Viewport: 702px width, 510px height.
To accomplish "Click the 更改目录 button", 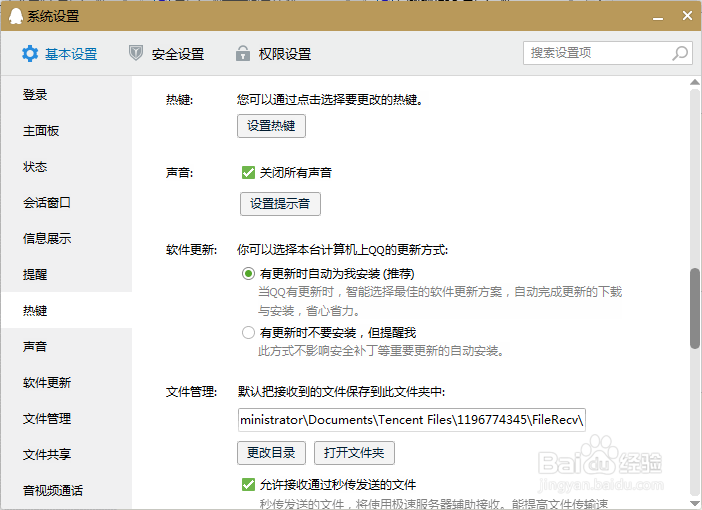I will pos(271,453).
